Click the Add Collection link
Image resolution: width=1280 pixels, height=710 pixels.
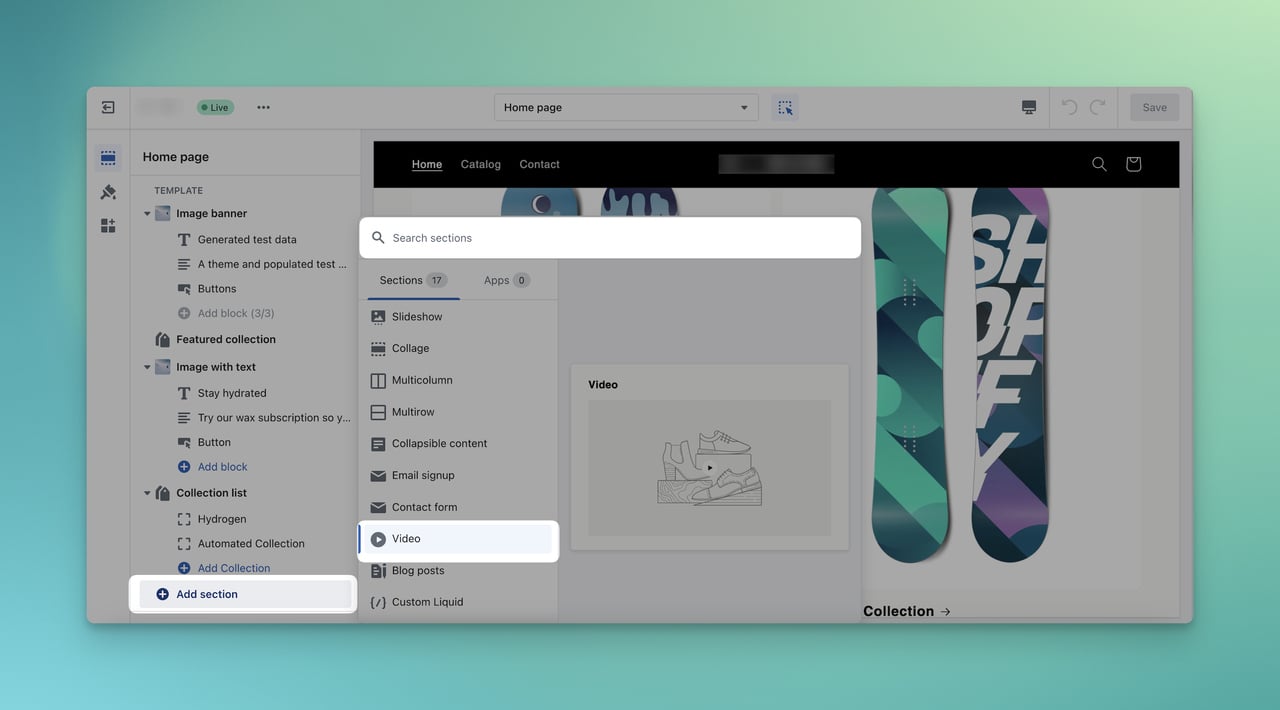[234, 568]
